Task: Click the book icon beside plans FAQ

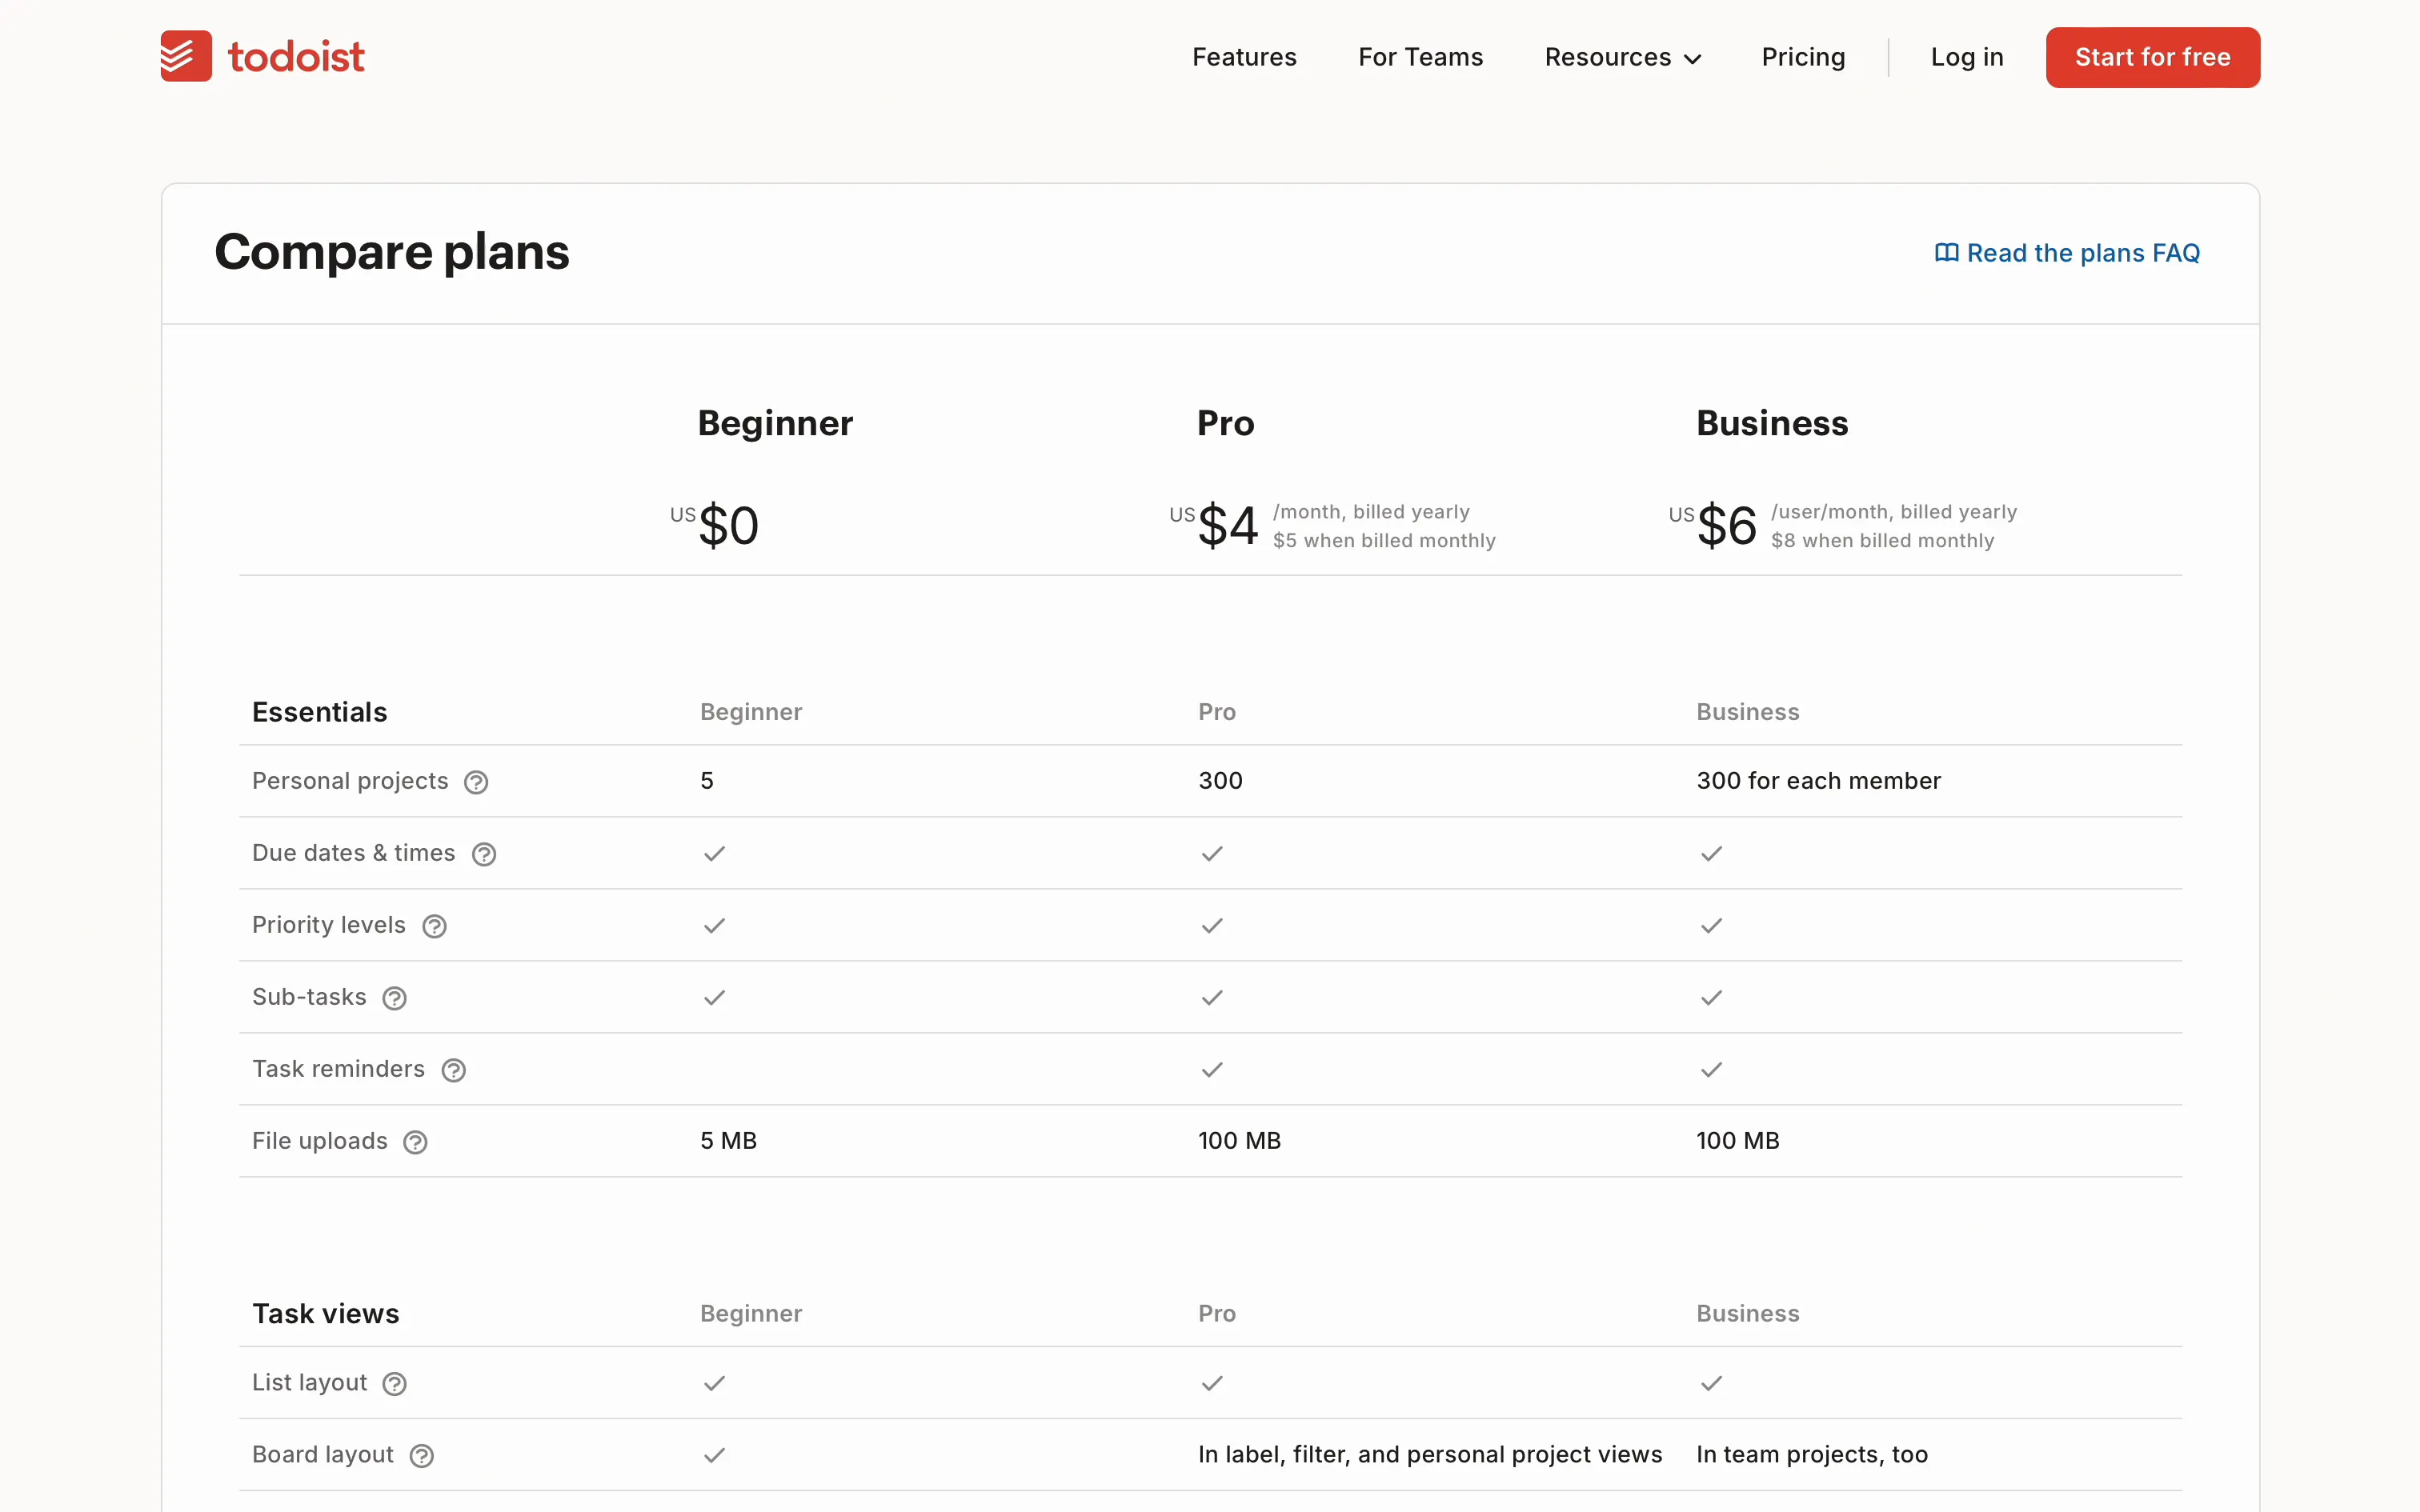Action: pyautogui.click(x=1946, y=253)
